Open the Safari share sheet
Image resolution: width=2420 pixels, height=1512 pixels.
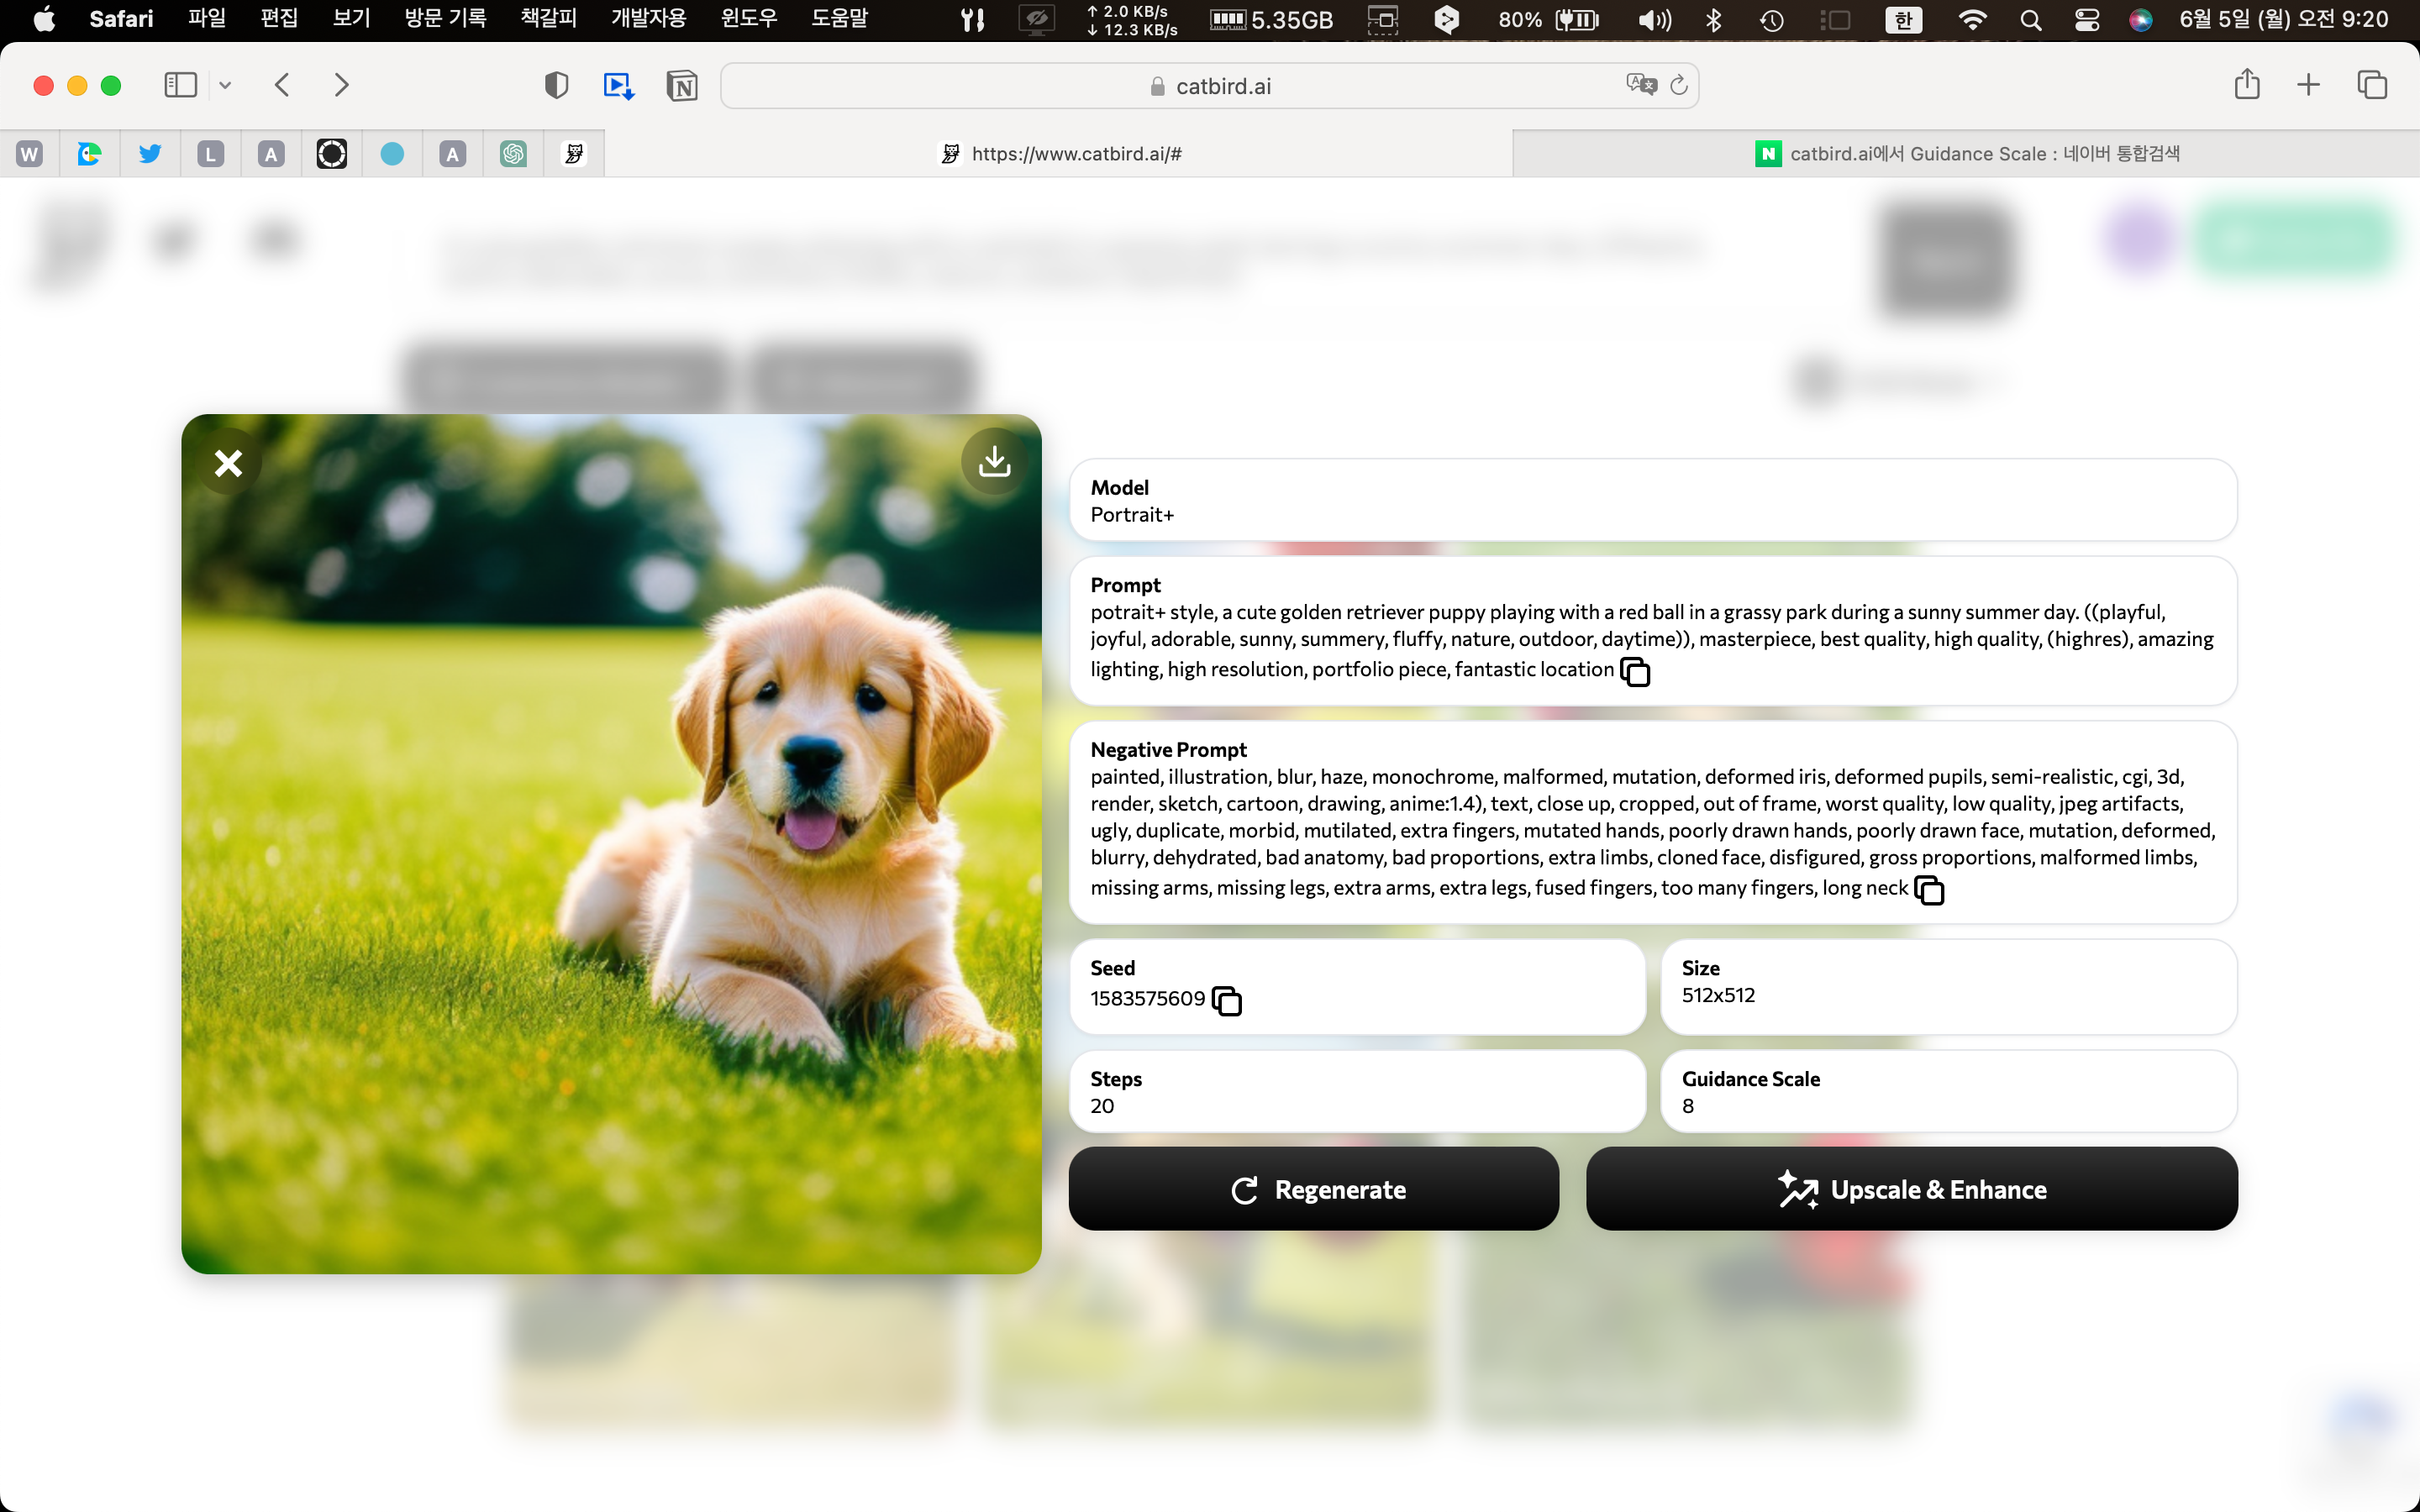coord(2247,85)
